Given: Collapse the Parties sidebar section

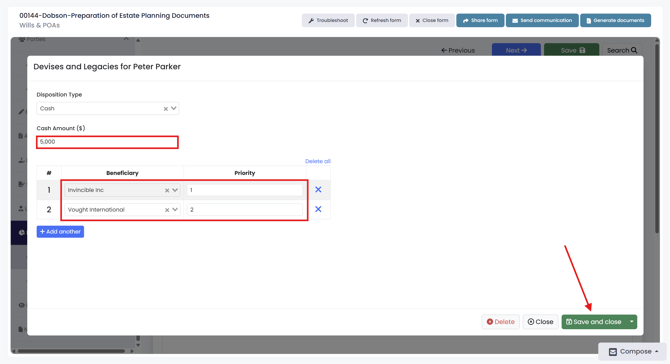Looking at the screenshot, I should pyautogui.click(x=126, y=39).
